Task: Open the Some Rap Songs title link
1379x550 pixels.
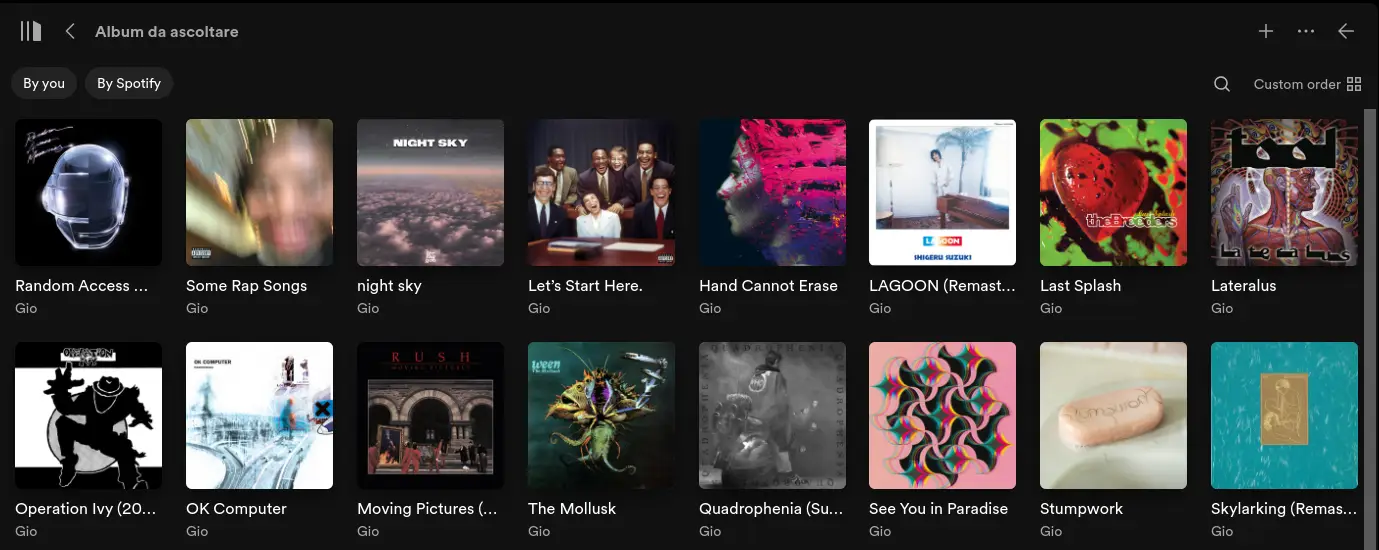Action: click(x=246, y=285)
